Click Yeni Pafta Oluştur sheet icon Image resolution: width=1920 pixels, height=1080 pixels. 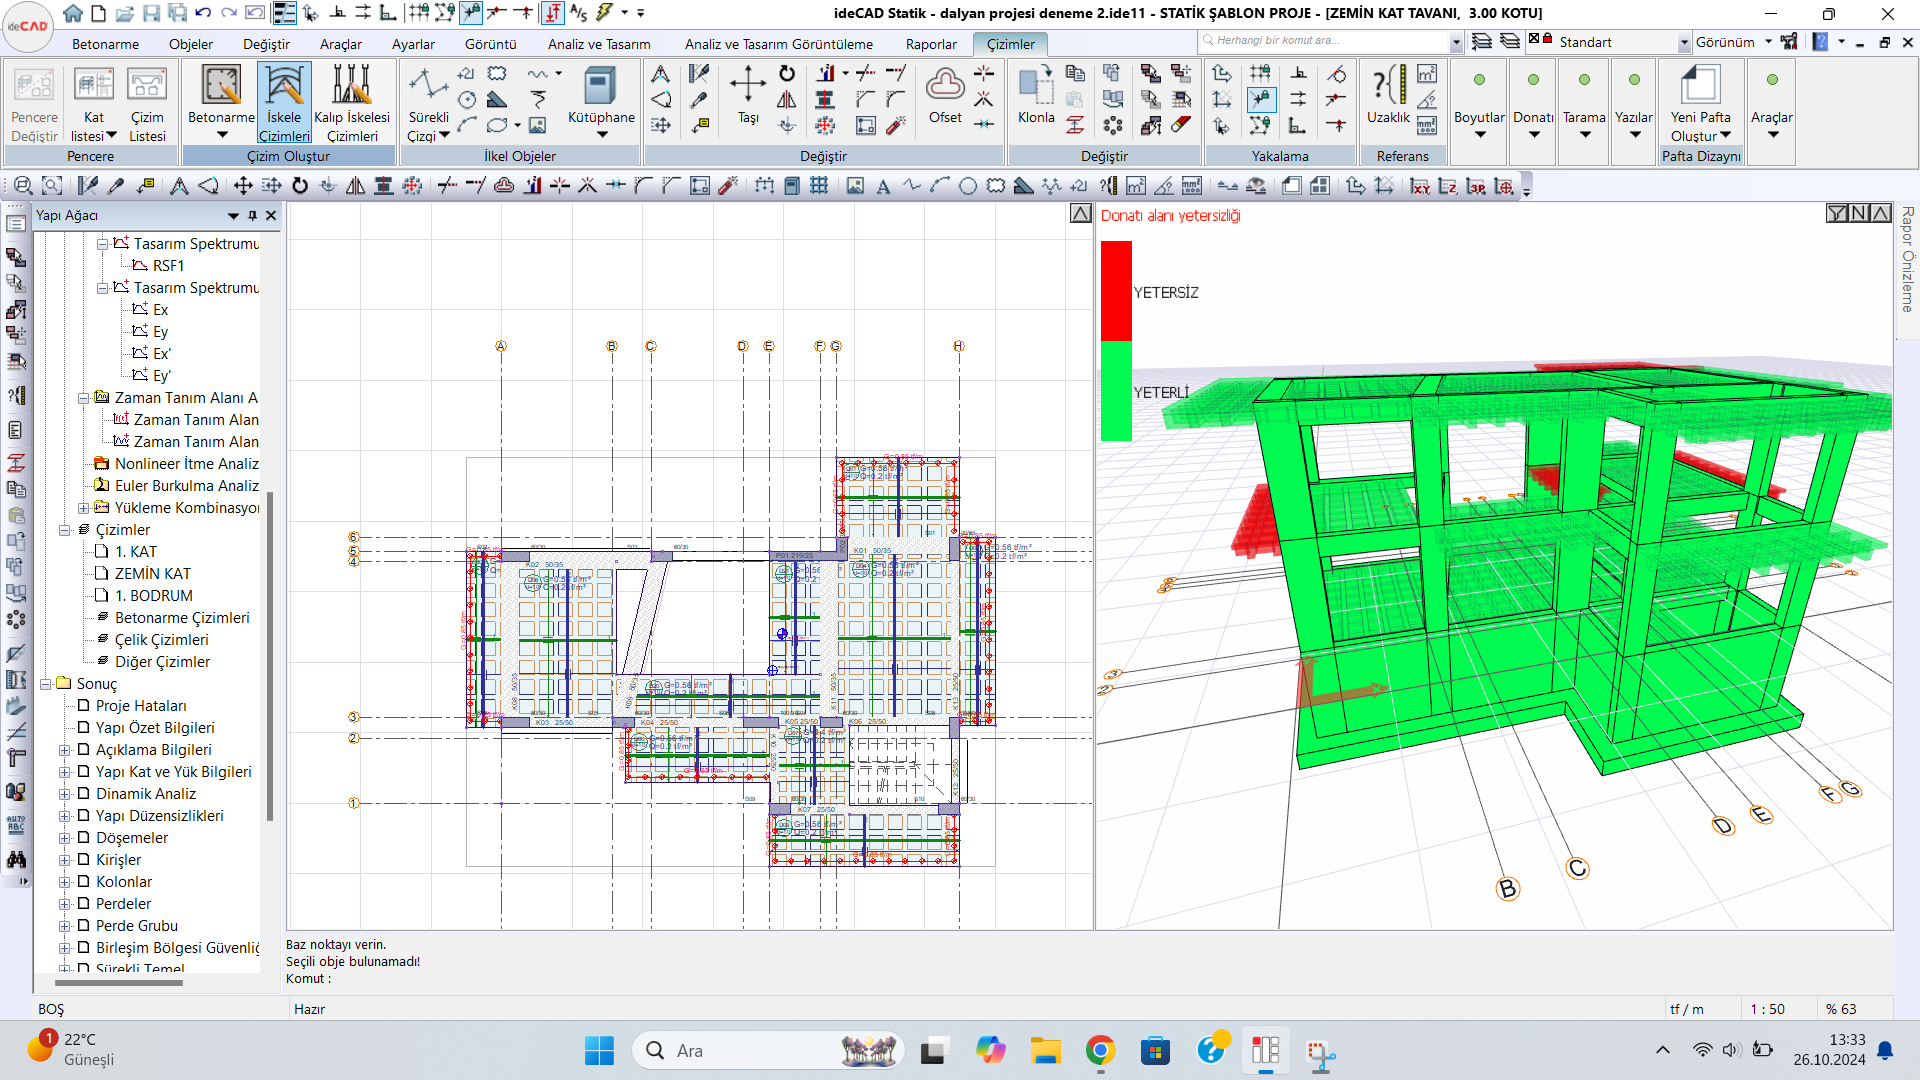(1700, 85)
